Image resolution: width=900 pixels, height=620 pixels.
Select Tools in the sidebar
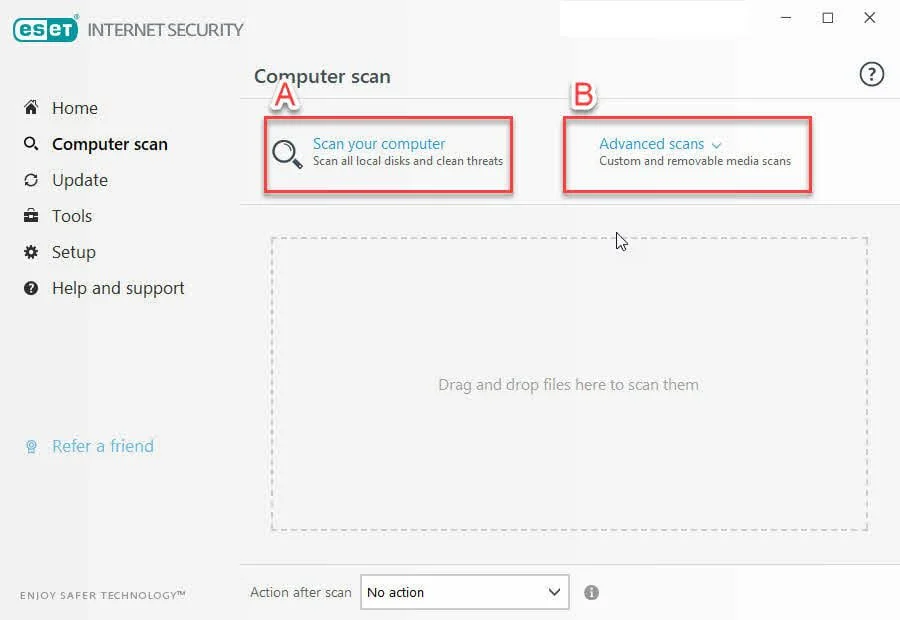[72, 216]
